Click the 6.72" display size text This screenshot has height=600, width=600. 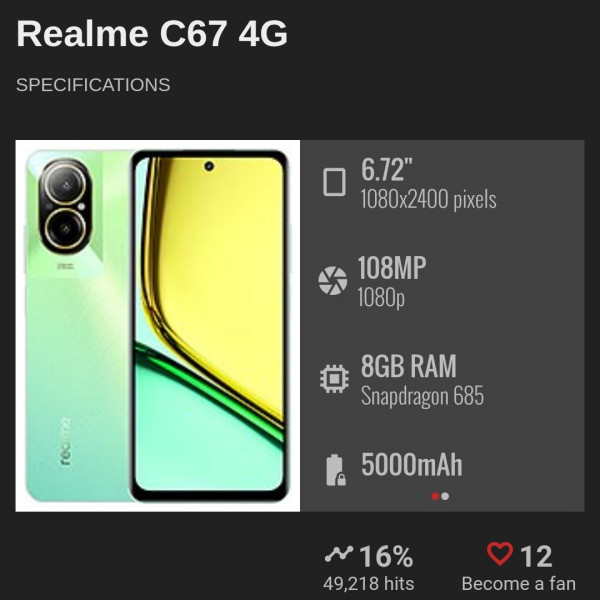pos(386,170)
